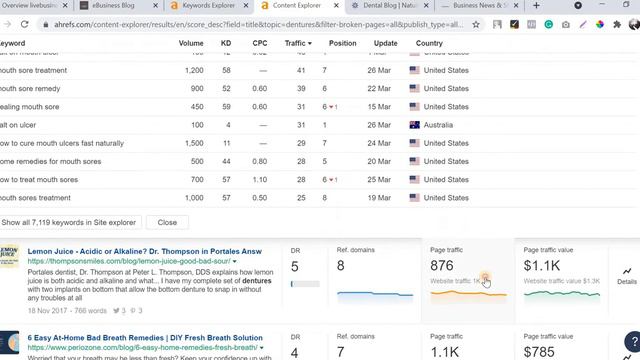Sort by the Traffic column dropdown
640x360 pixels.
click(298, 43)
